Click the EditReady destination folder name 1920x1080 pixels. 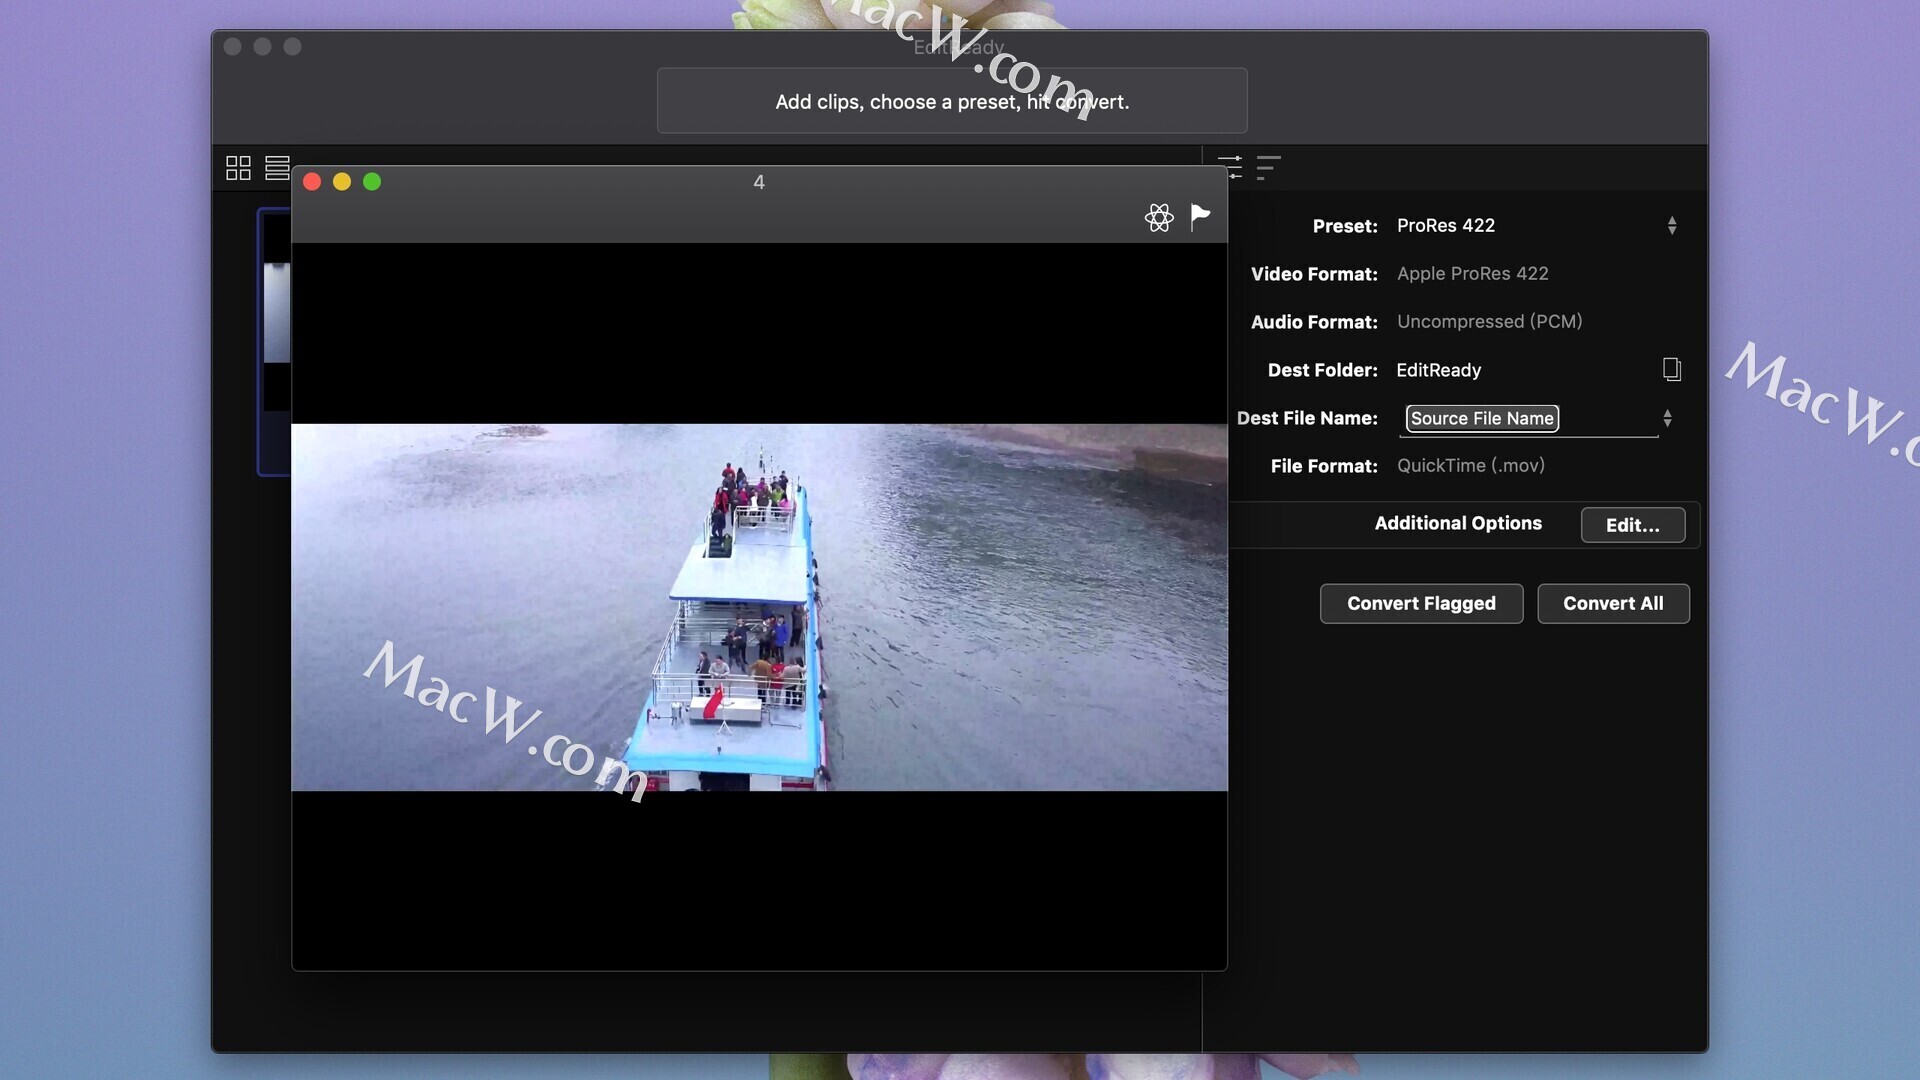[1438, 370]
